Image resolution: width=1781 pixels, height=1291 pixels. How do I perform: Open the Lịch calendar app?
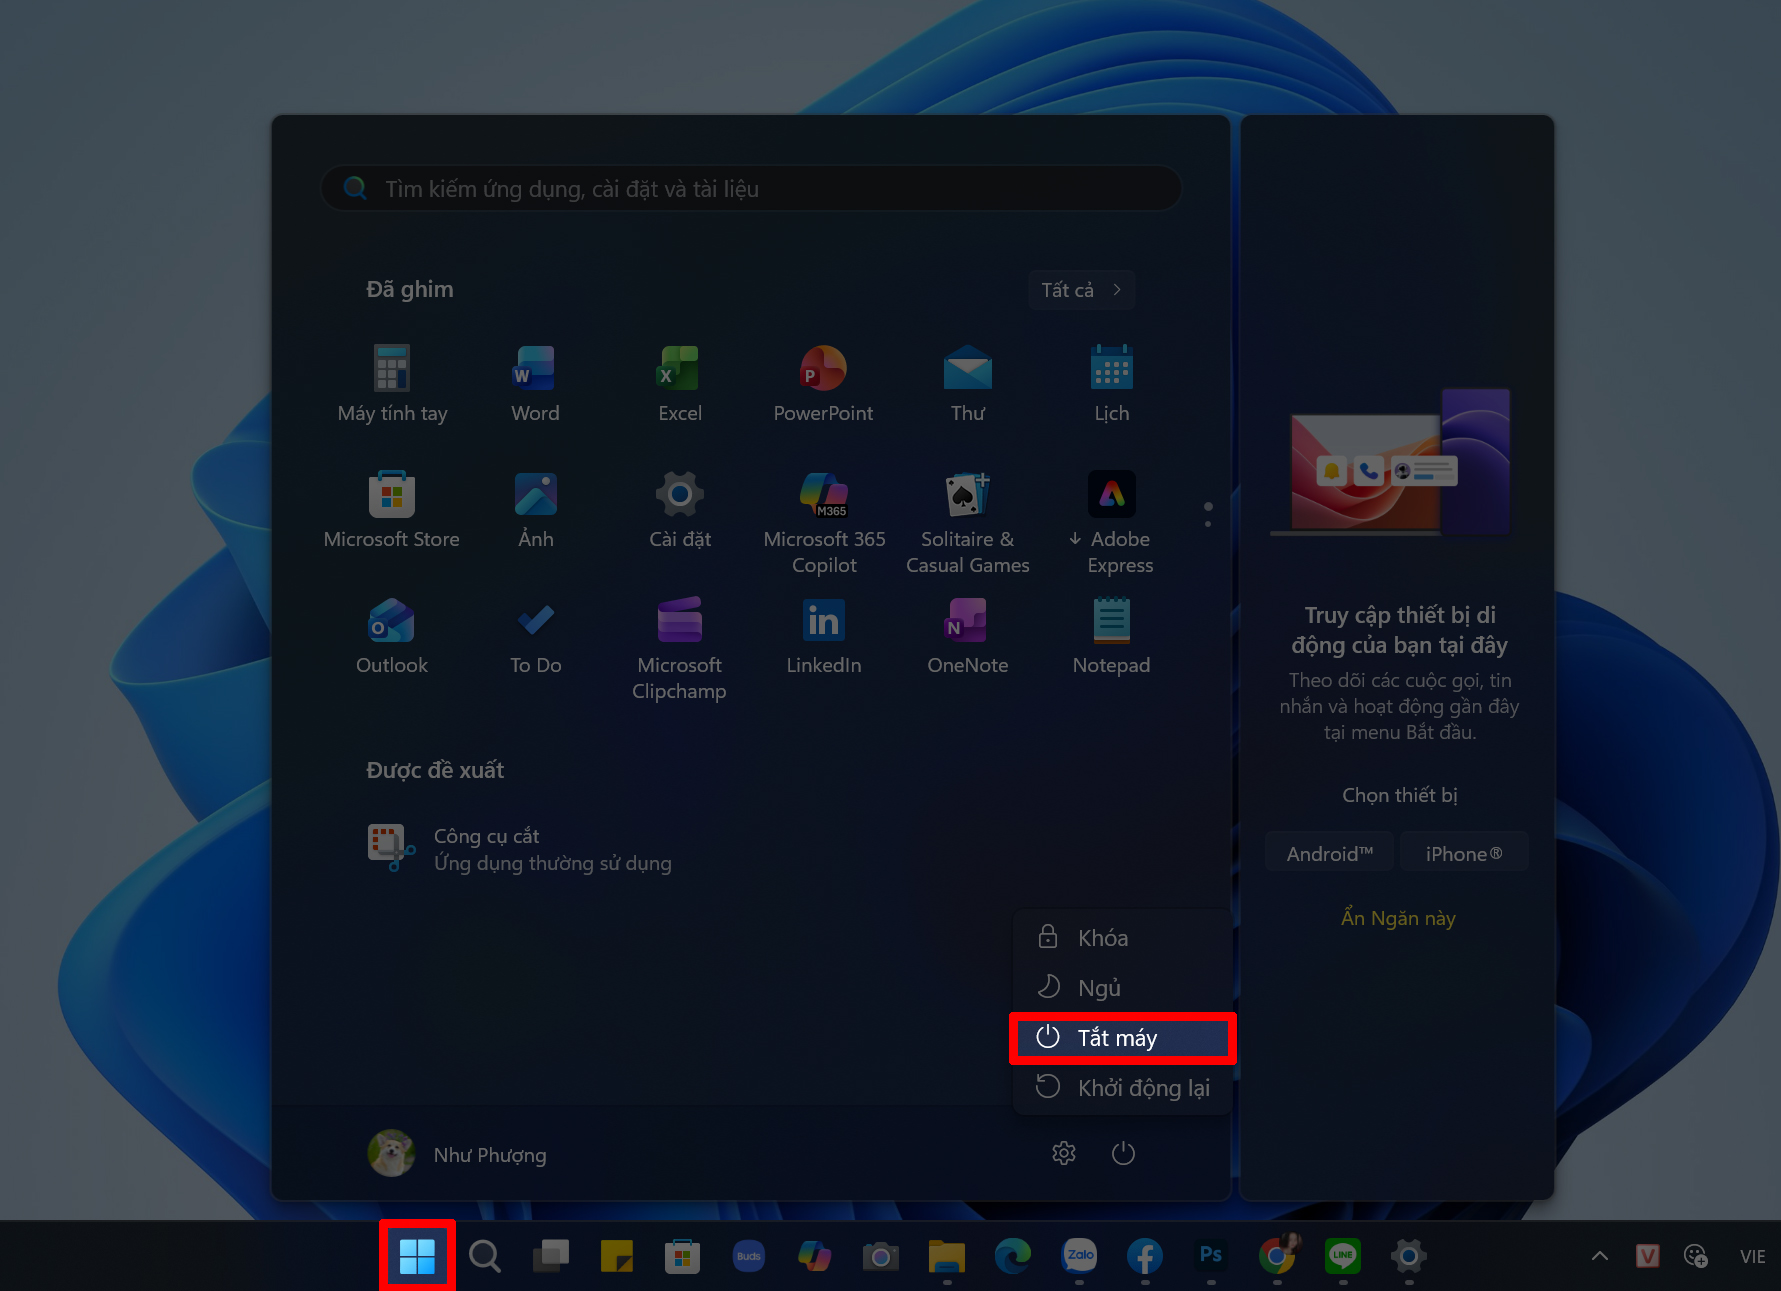click(1111, 383)
